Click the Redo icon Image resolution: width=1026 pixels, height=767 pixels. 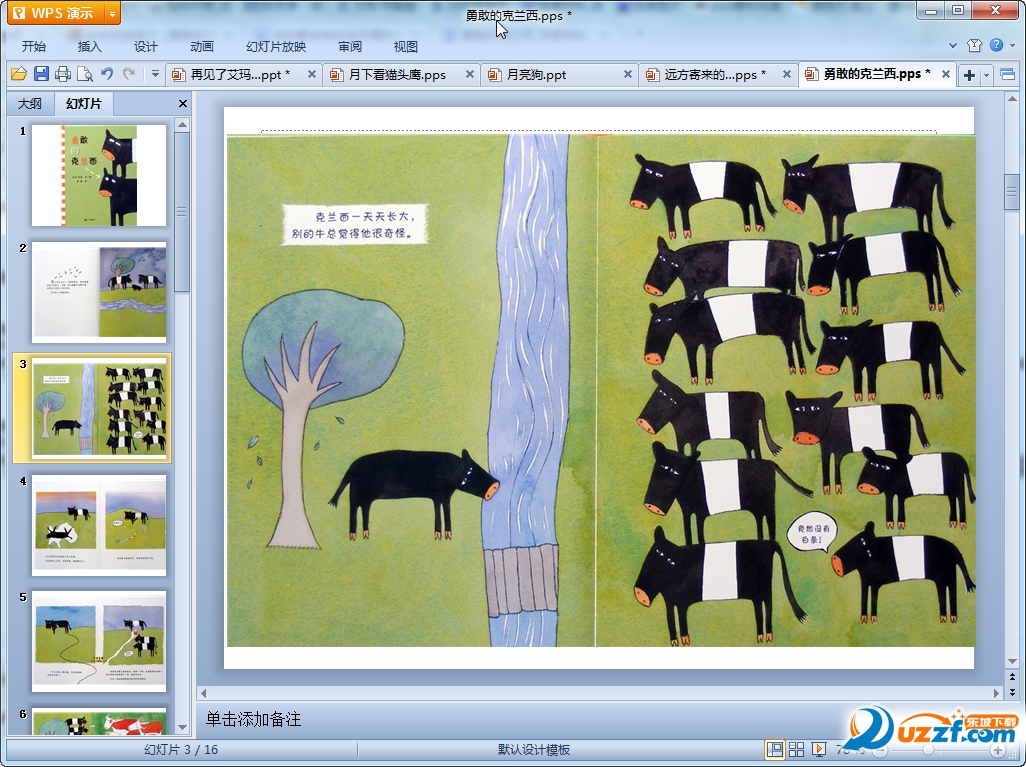(129, 74)
